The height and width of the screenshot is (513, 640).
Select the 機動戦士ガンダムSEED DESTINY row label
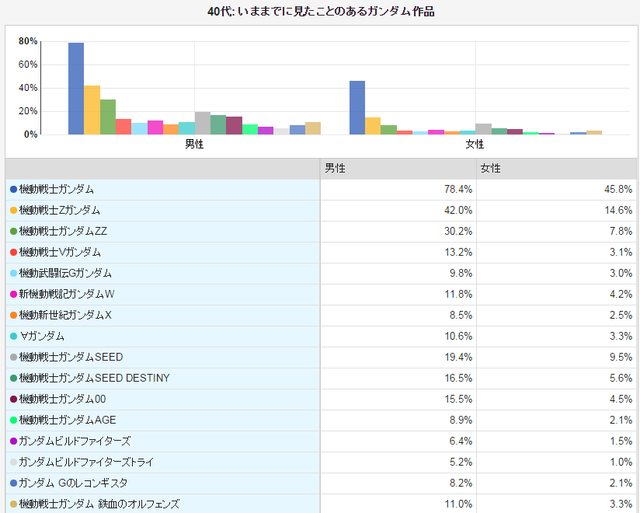point(94,378)
